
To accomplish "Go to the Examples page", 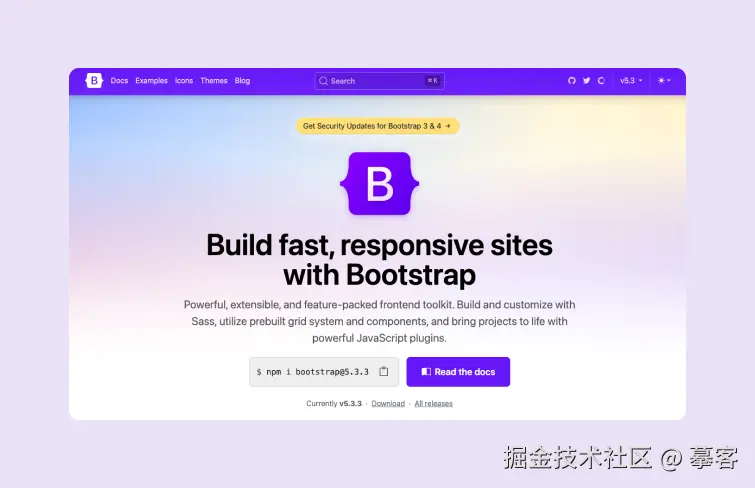I will pos(151,80).
